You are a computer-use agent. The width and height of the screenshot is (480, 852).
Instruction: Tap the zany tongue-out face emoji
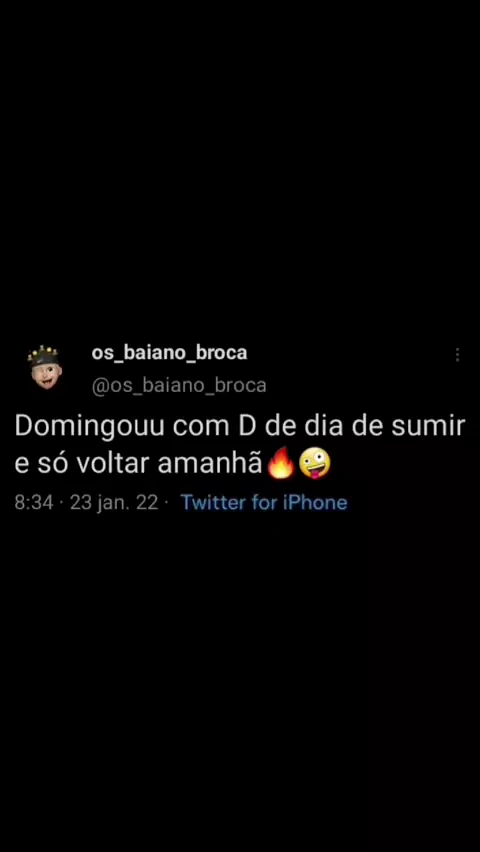click(315, 464)
